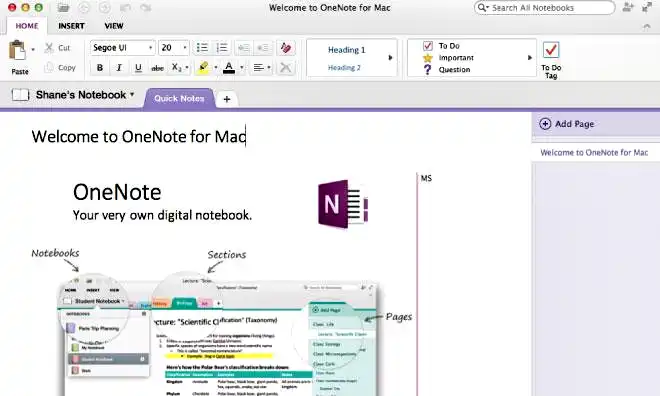Click the To Do Tag button

coord(551,60)
